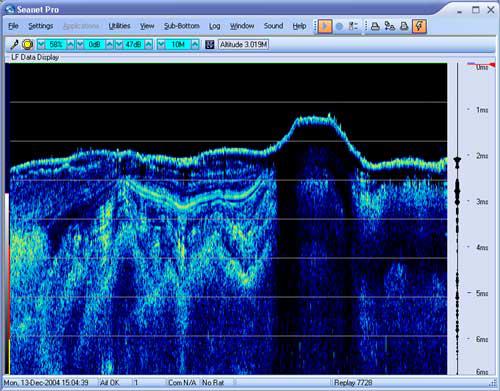Toggle the orange lightning bolt icon
The width and height of the screenshot is (500, 391).
coord(419,26)
